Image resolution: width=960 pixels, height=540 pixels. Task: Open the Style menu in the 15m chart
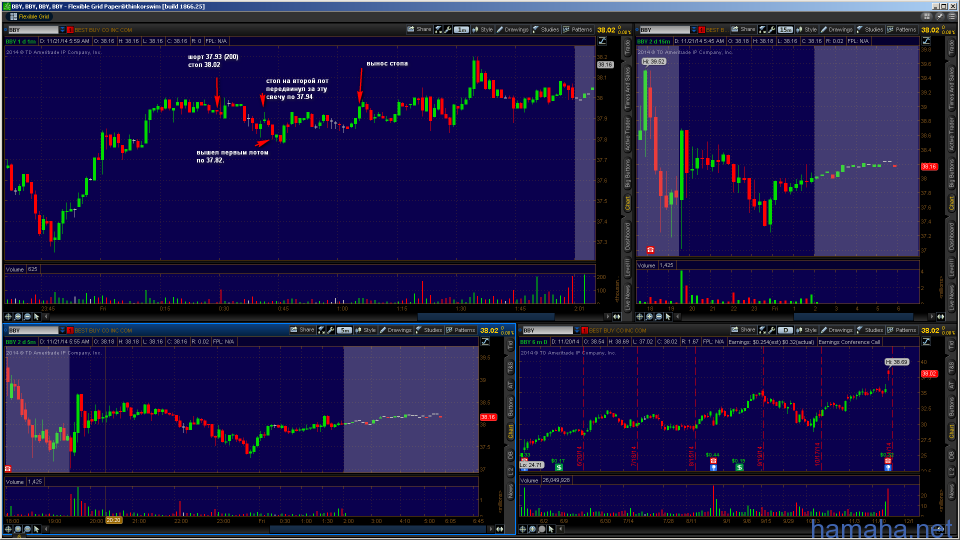806,29
